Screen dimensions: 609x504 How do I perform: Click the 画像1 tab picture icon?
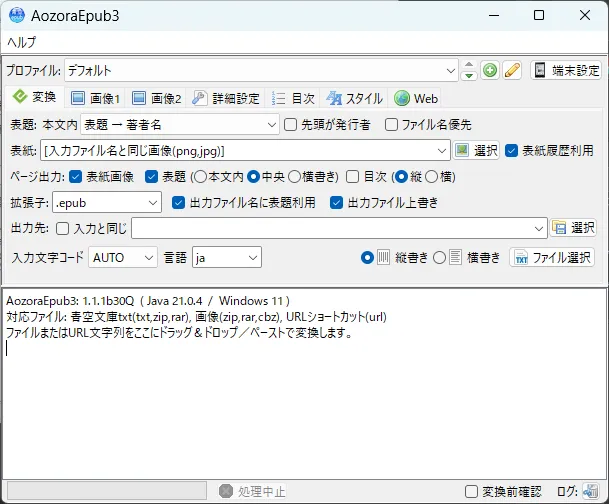78,99
